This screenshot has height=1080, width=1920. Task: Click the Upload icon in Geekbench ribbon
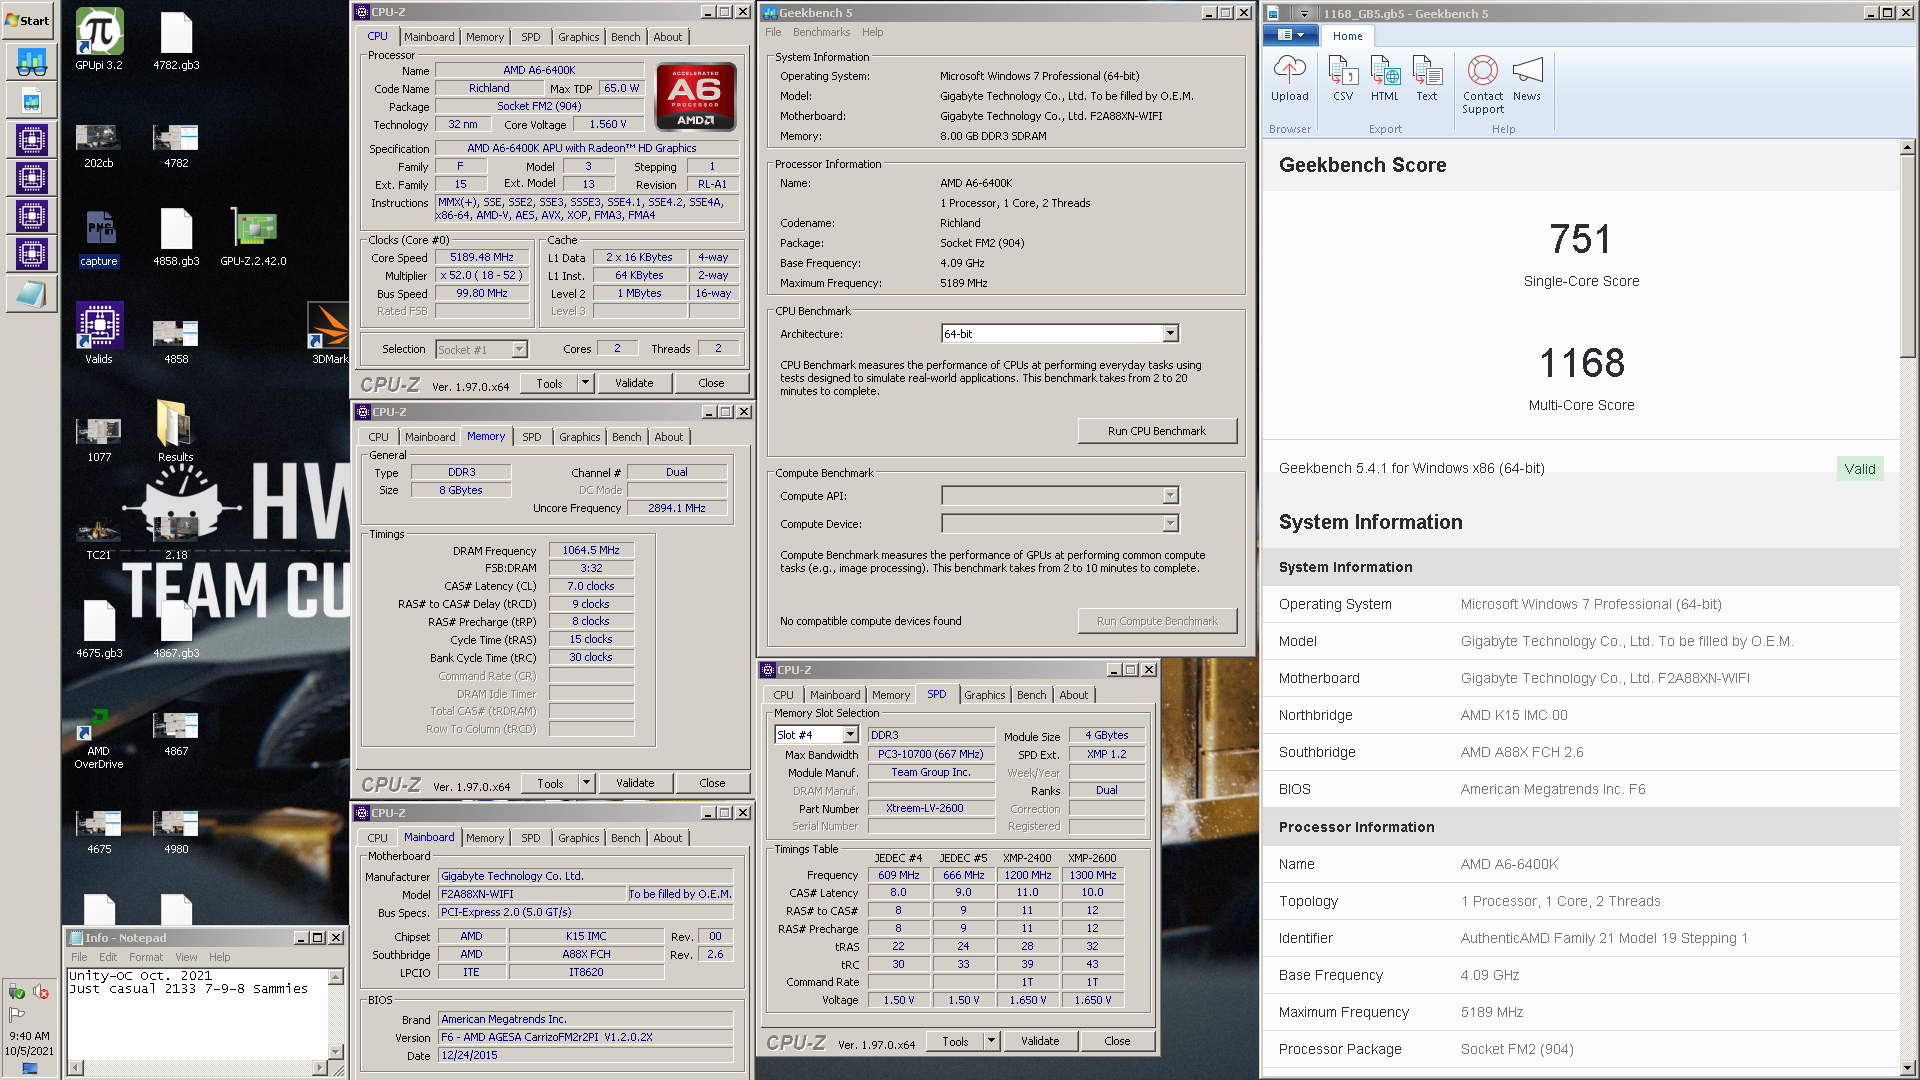(x=1290, y=79)
